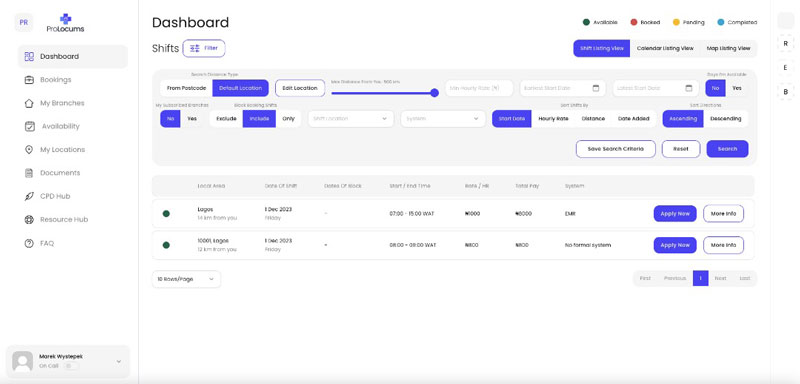The width and height of the screenshot is (800, 384).
Task: Click the Documents file icon
Action: click(x=29, y=173)
